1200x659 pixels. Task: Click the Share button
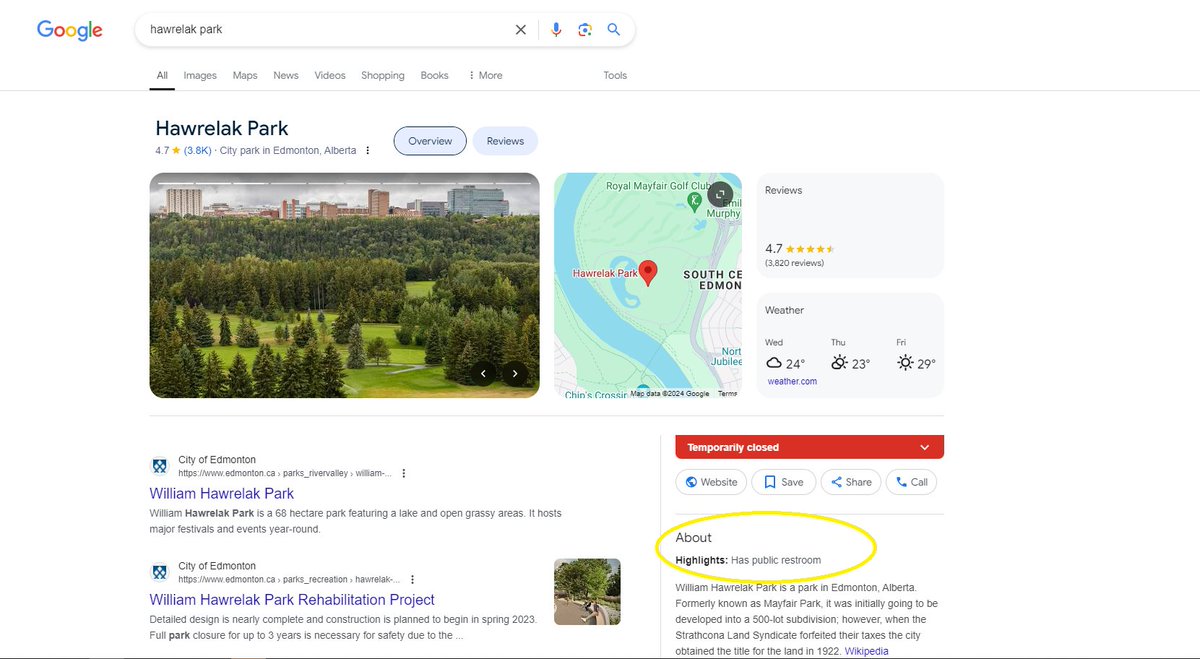point(850,482)
